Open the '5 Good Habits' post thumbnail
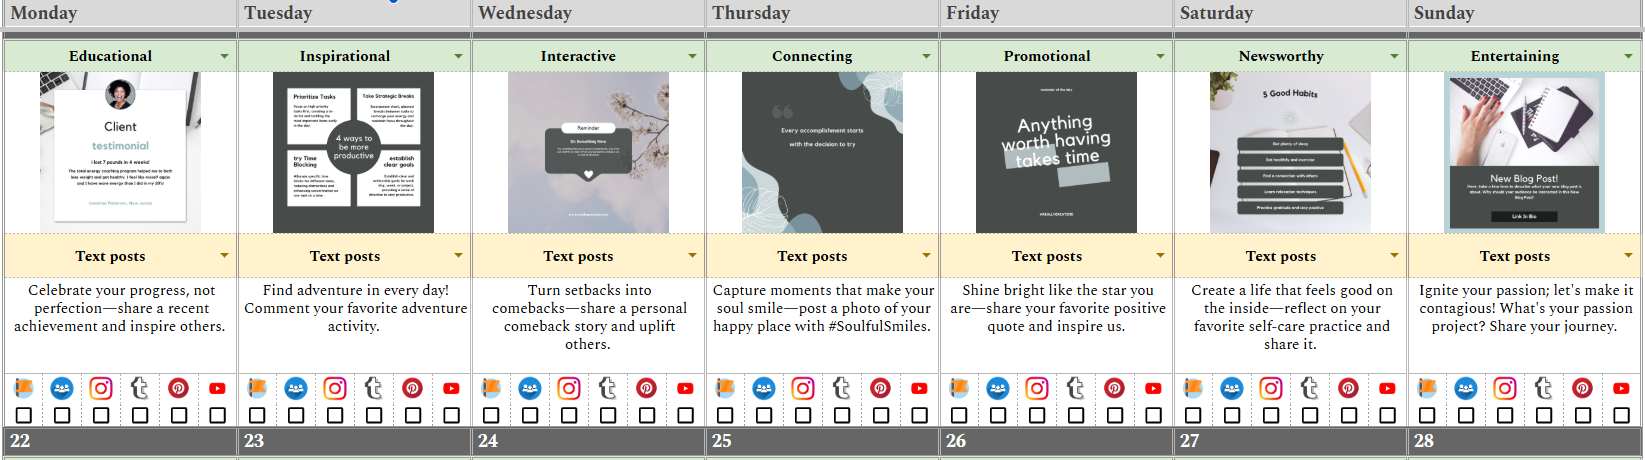The image size is (1645, 460). 1290,152
